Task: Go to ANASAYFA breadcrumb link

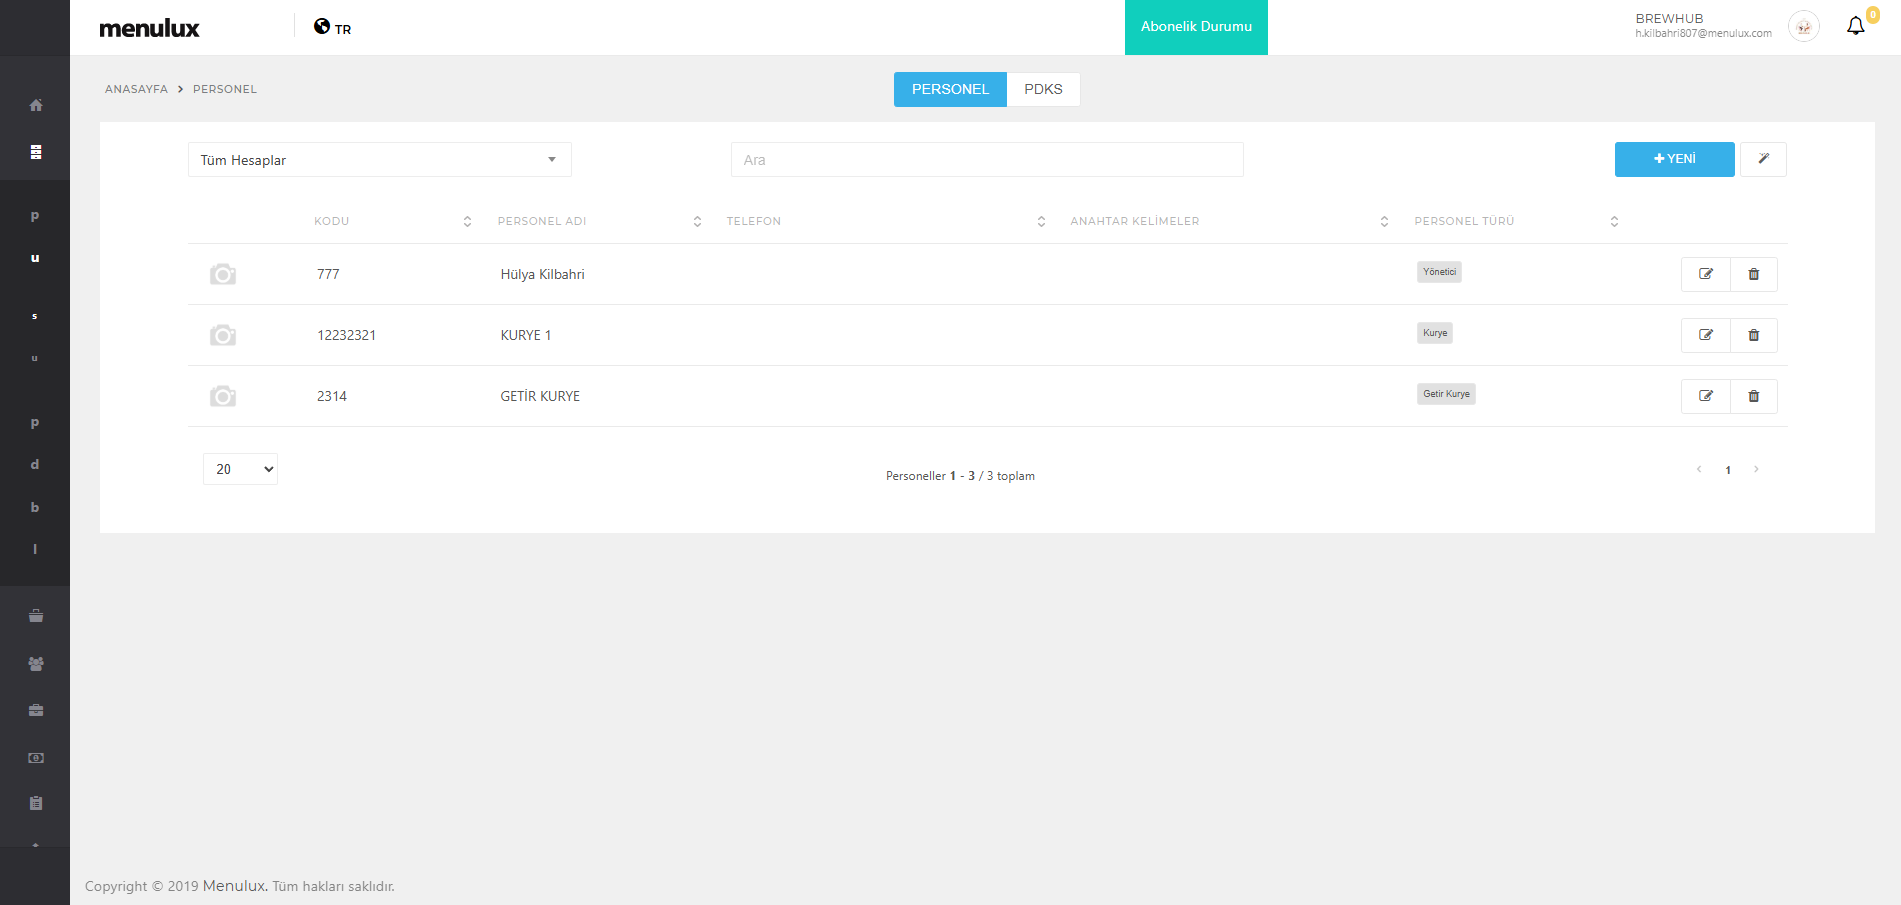Action: coord(136,89)
